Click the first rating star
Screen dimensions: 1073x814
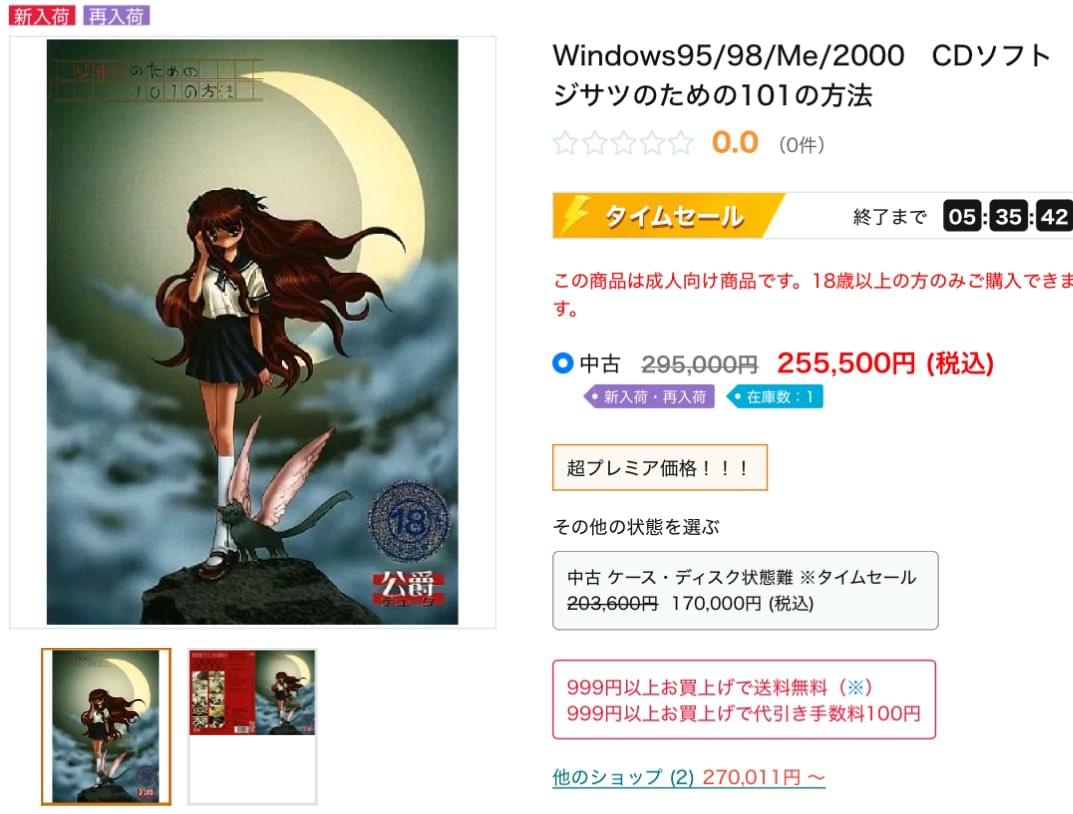pos(565,143)
